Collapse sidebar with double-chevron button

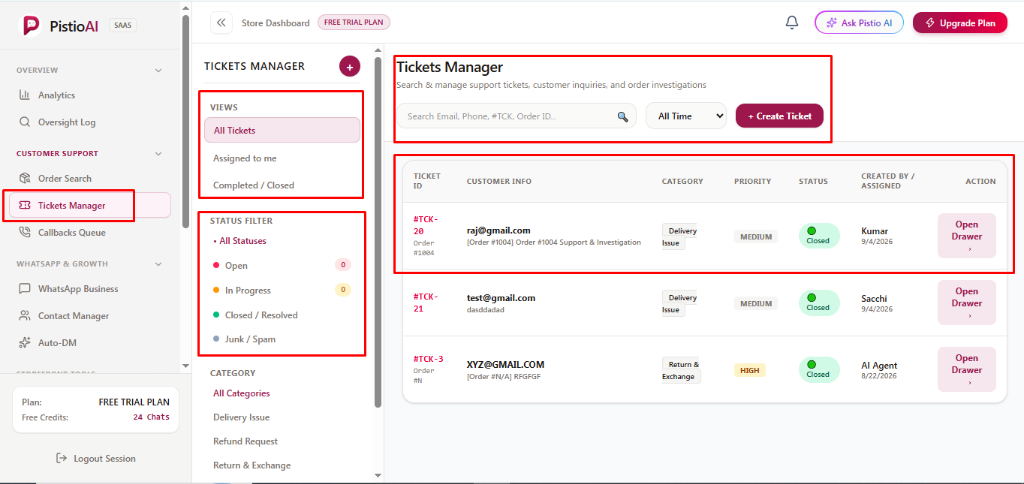coord(221,23)
